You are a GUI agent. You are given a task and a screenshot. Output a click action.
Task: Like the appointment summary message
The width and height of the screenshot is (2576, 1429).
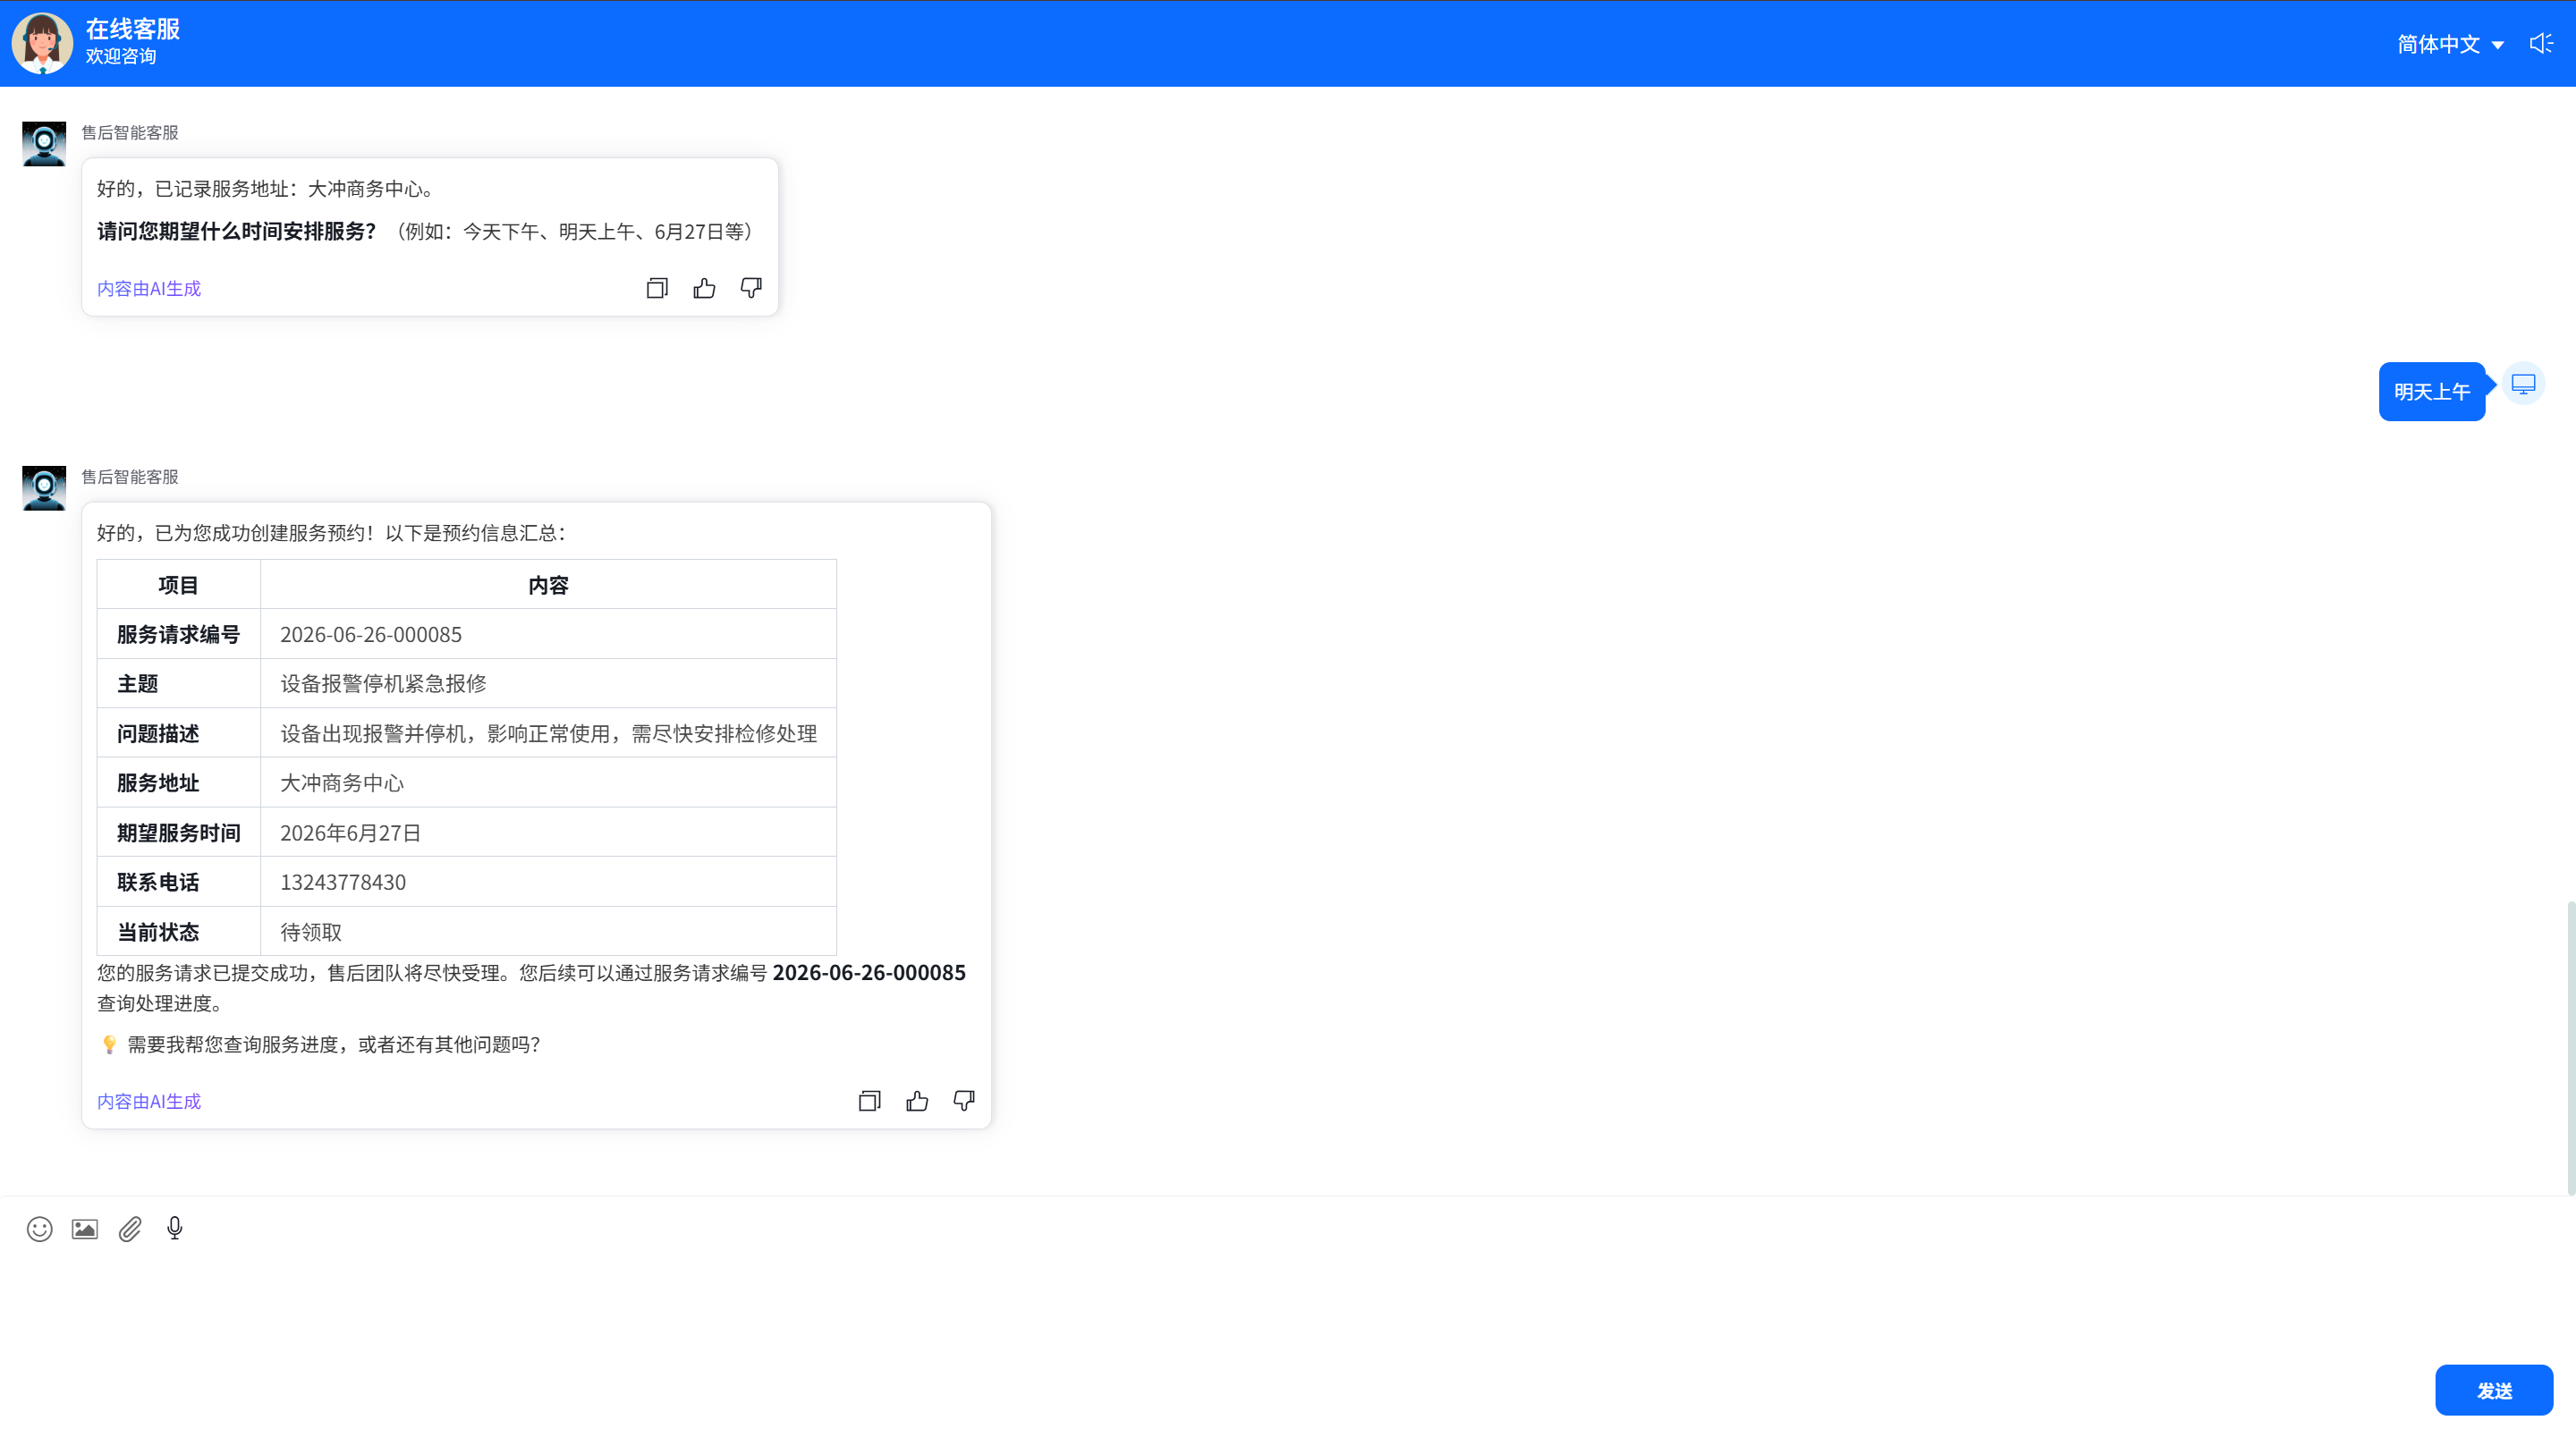pyautogui.click(x=917, y=1101)
